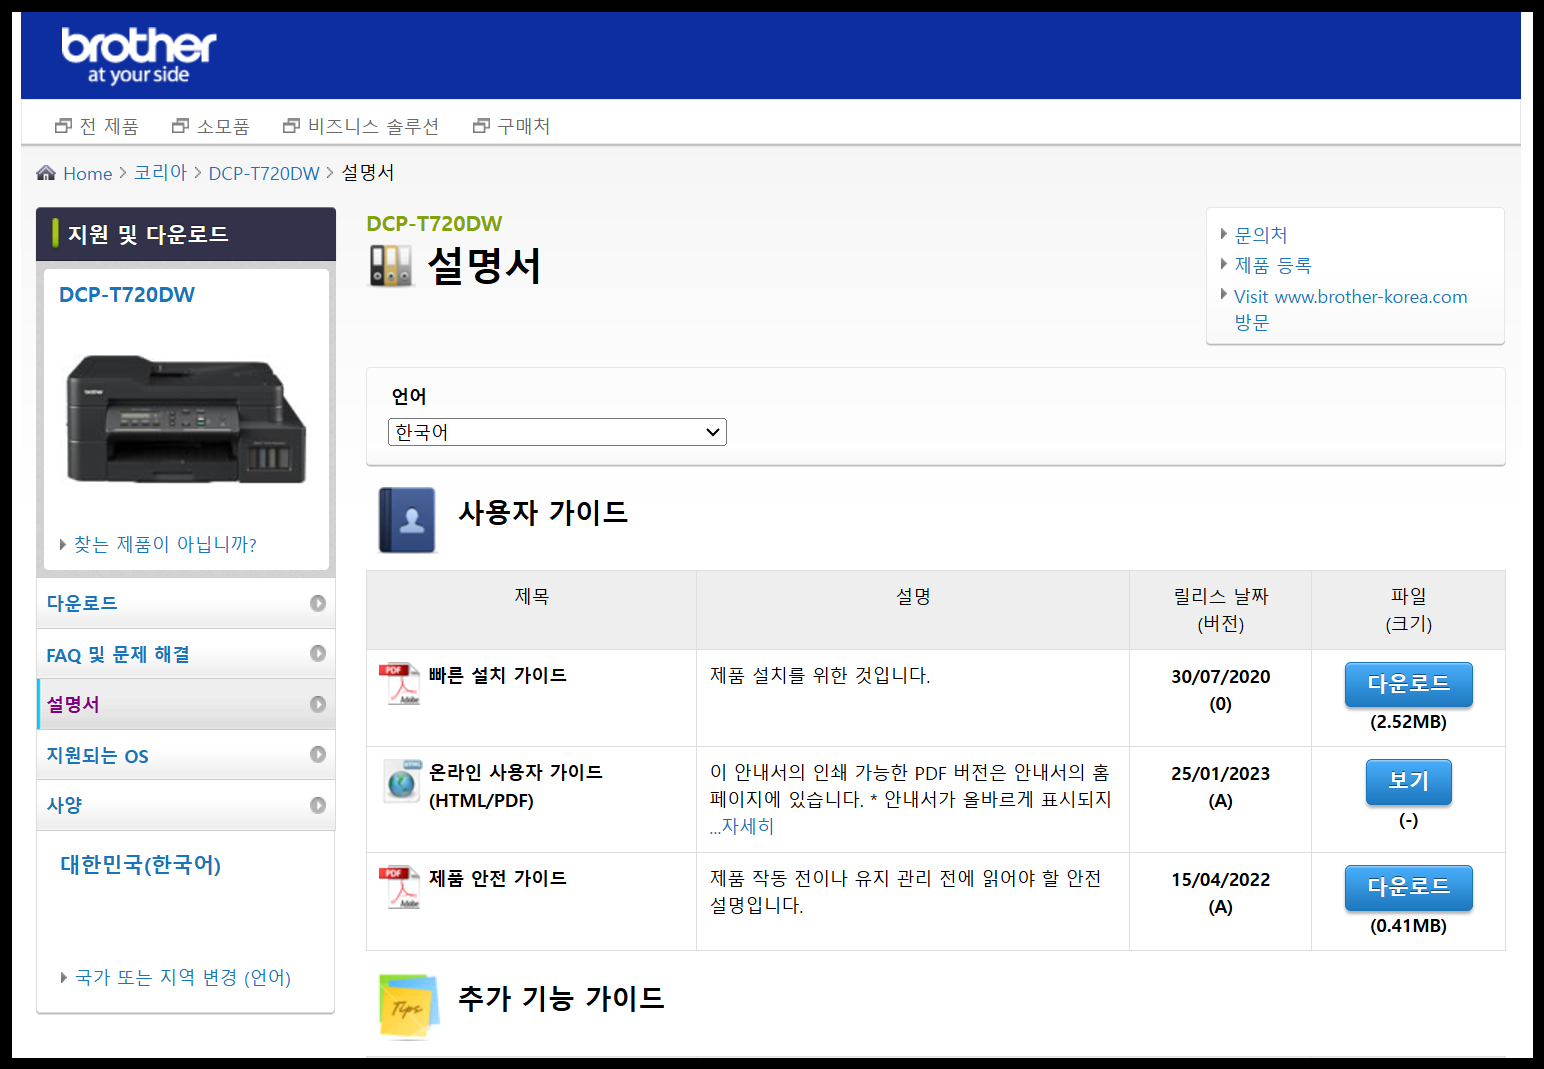This screenshot has width=1544, height=1069.
Task: Click arrow icon on 사양 sidebar row
Action: [x=318, y=805]
